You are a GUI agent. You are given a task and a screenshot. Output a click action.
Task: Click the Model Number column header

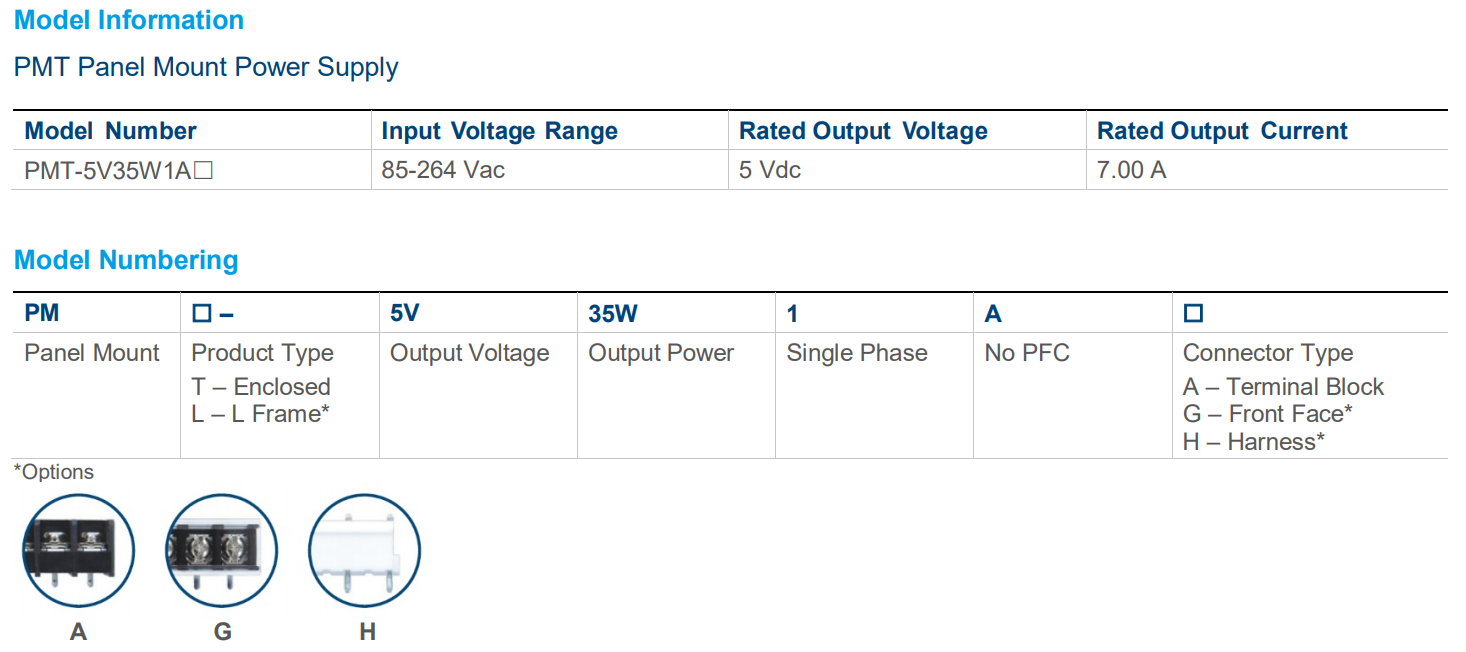point(110,131)
